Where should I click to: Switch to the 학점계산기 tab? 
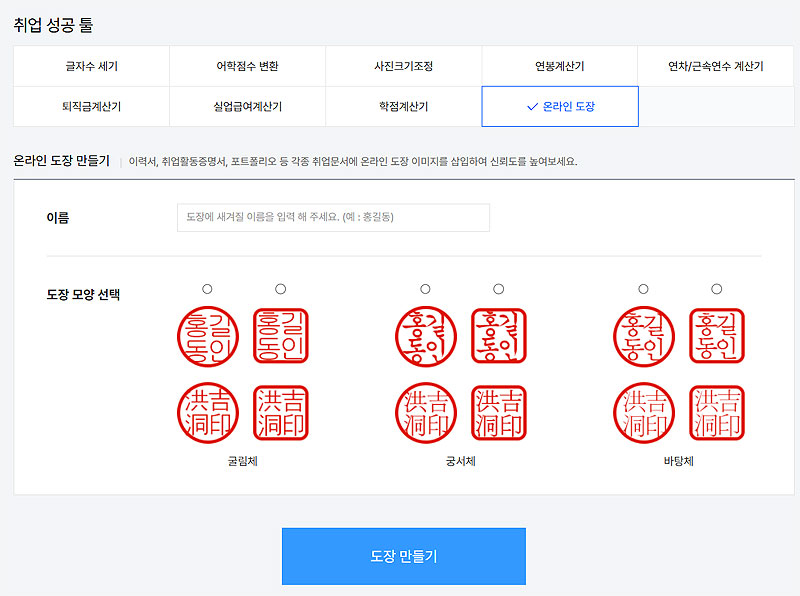(403, 106)
